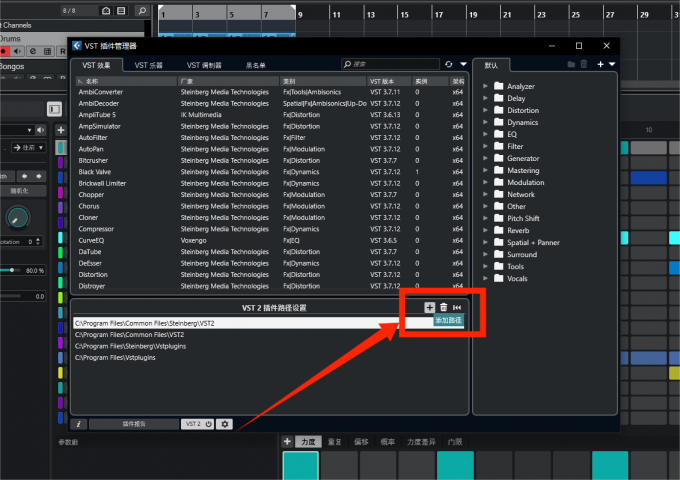Switch to the VST 调制器 tab

[204, 65]
